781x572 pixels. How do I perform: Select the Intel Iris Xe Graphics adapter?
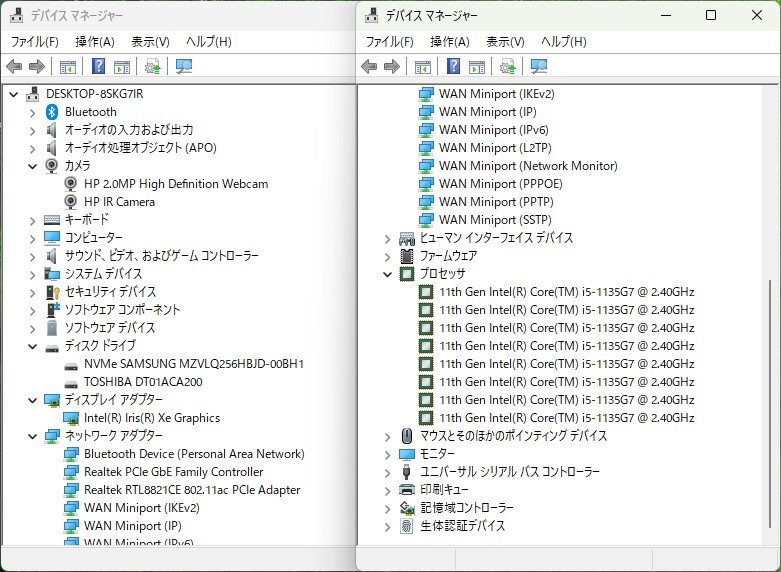click(151, 418)
